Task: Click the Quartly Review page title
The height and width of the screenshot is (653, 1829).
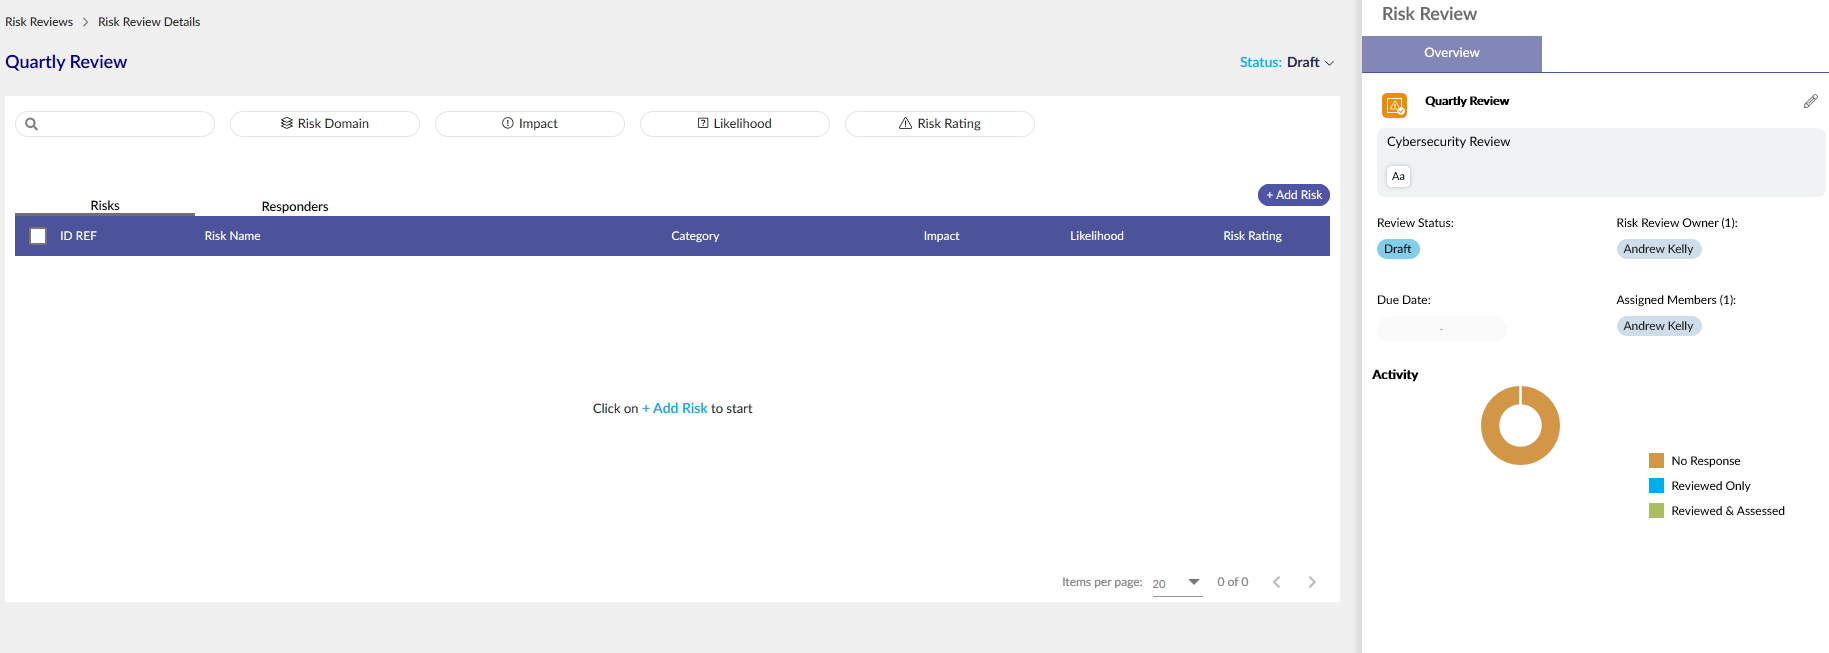Action: tap(66, 62)
